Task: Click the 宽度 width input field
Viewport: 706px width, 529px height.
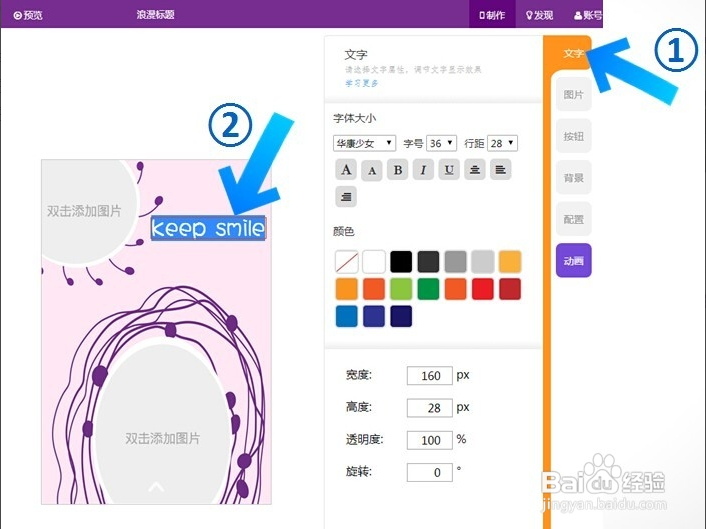Action: click(x=430, y=375)
